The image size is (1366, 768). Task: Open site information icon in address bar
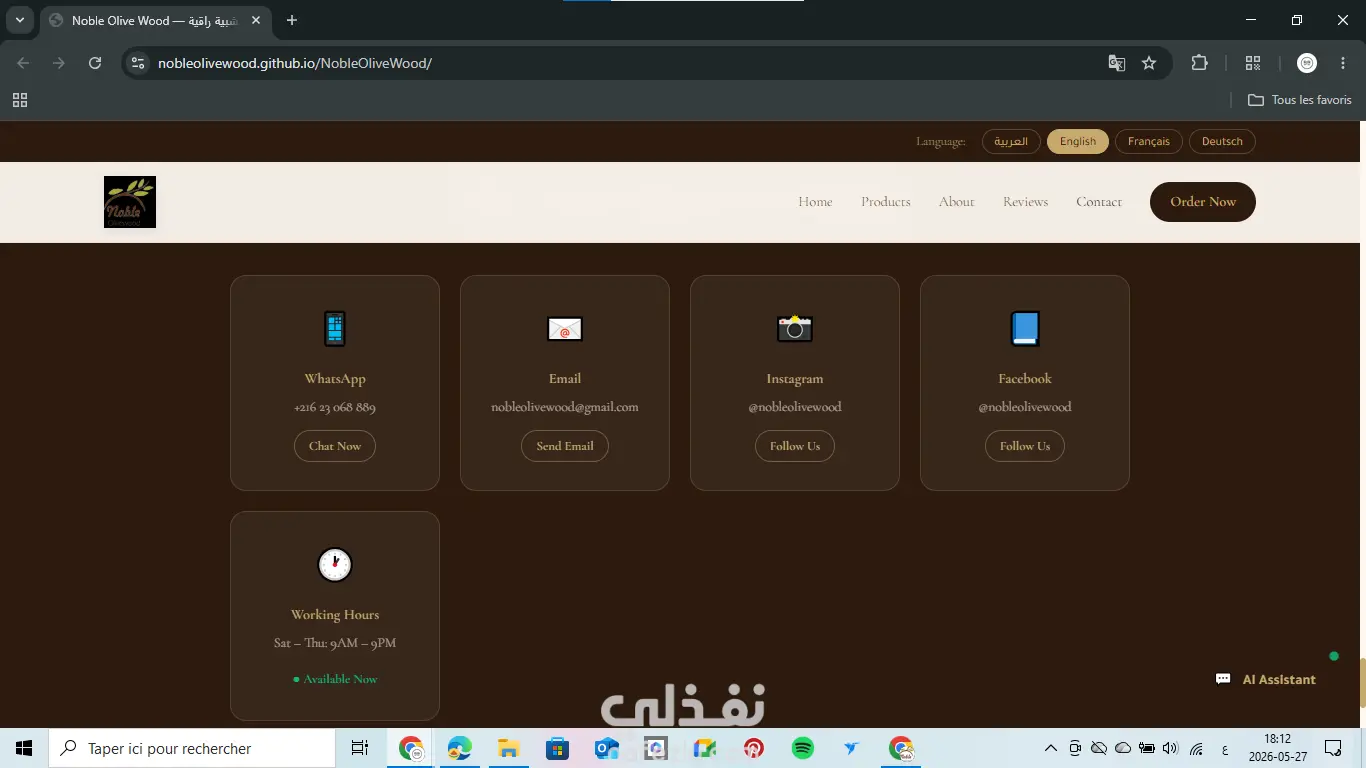[139, 63]
